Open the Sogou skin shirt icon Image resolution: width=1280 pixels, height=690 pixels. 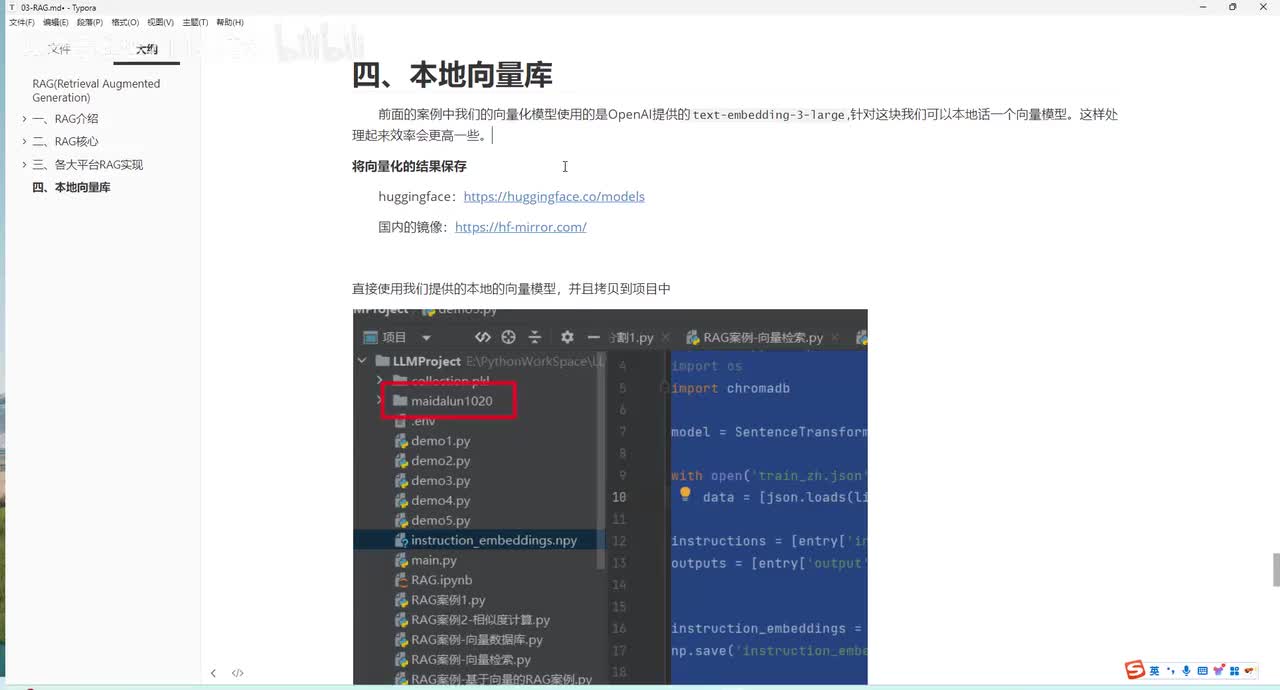1218,671
